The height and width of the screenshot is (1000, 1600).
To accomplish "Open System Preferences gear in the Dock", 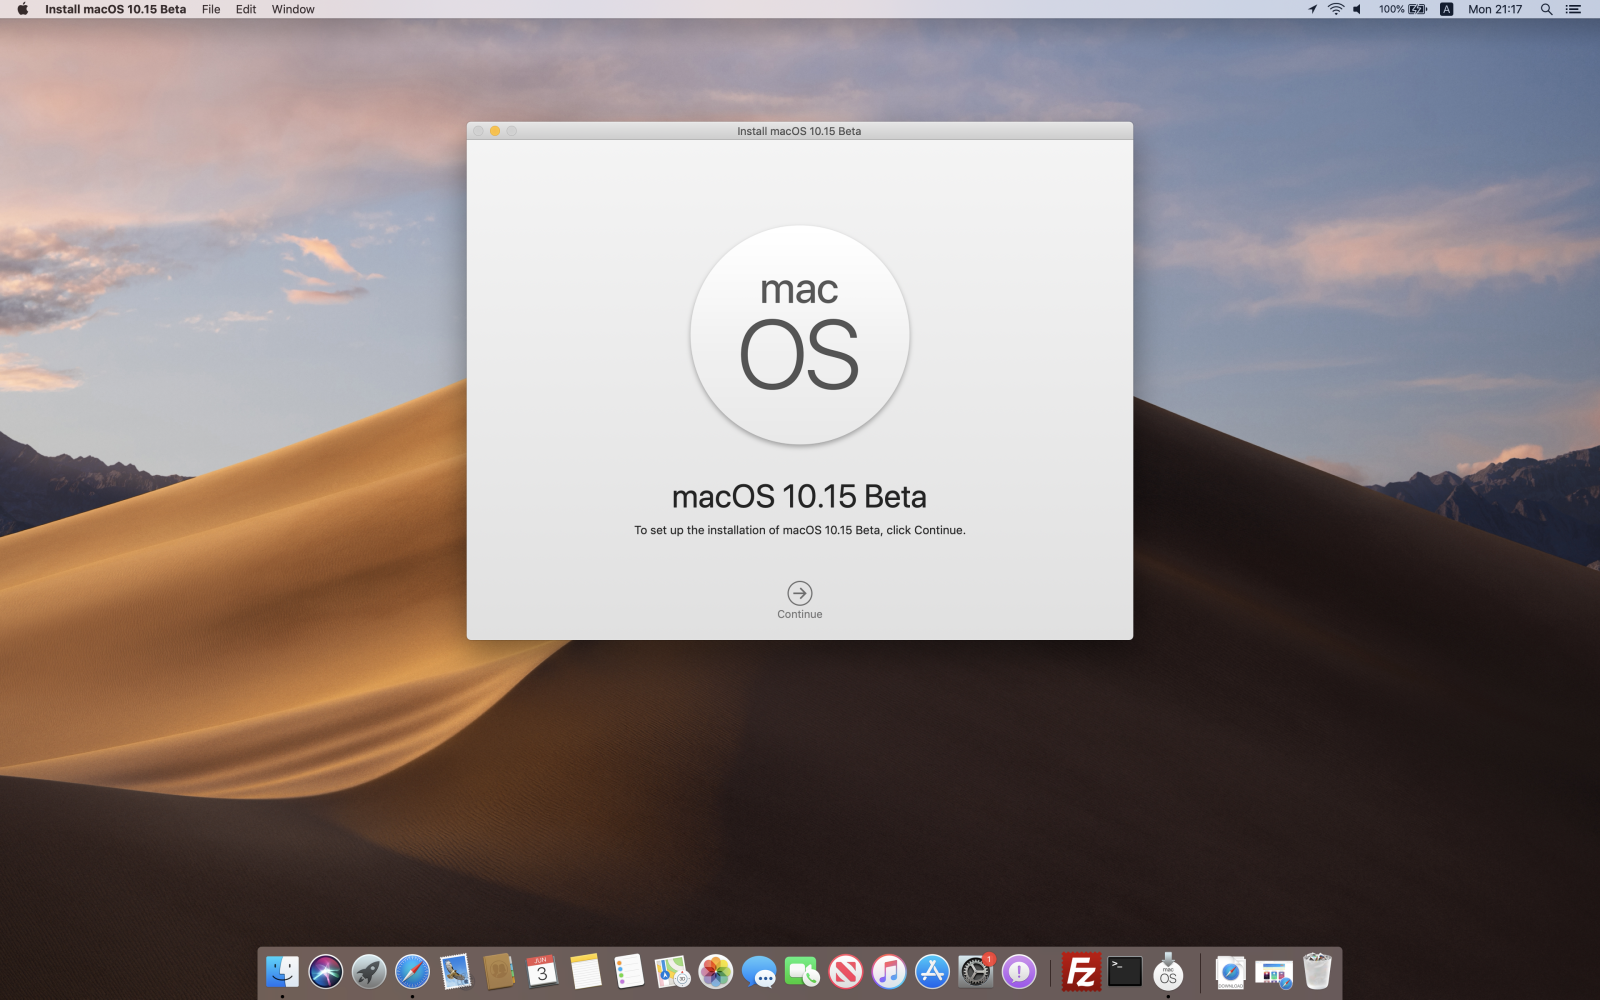I will tap(975, 971).
